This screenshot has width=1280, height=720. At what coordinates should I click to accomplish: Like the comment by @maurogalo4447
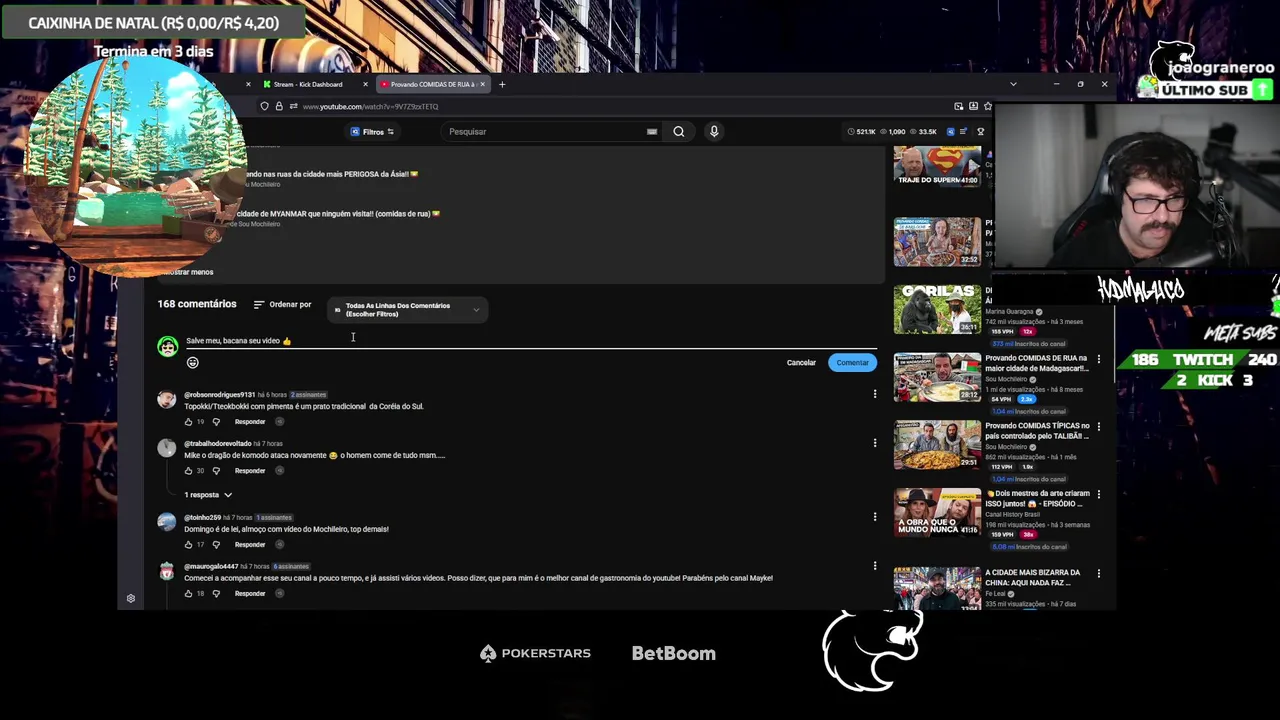(x=188, y=594)
